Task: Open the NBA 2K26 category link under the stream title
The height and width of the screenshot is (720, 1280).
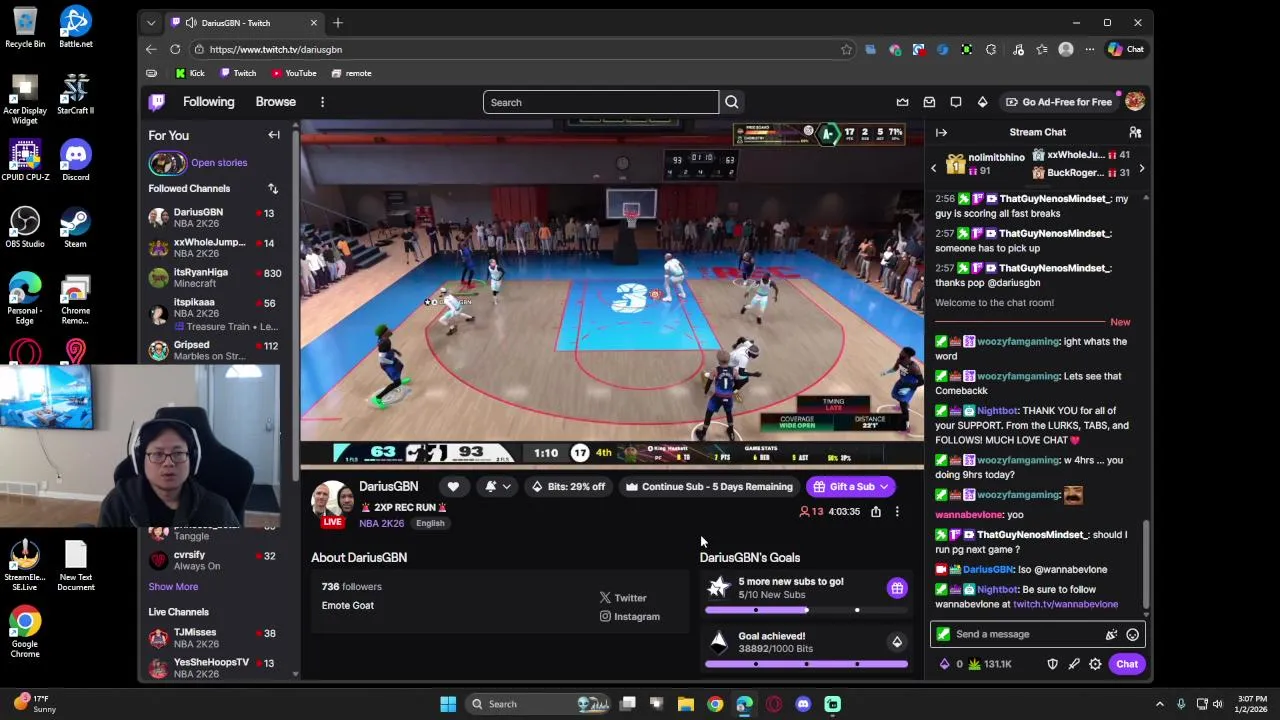Action: [x=382, y=524]
